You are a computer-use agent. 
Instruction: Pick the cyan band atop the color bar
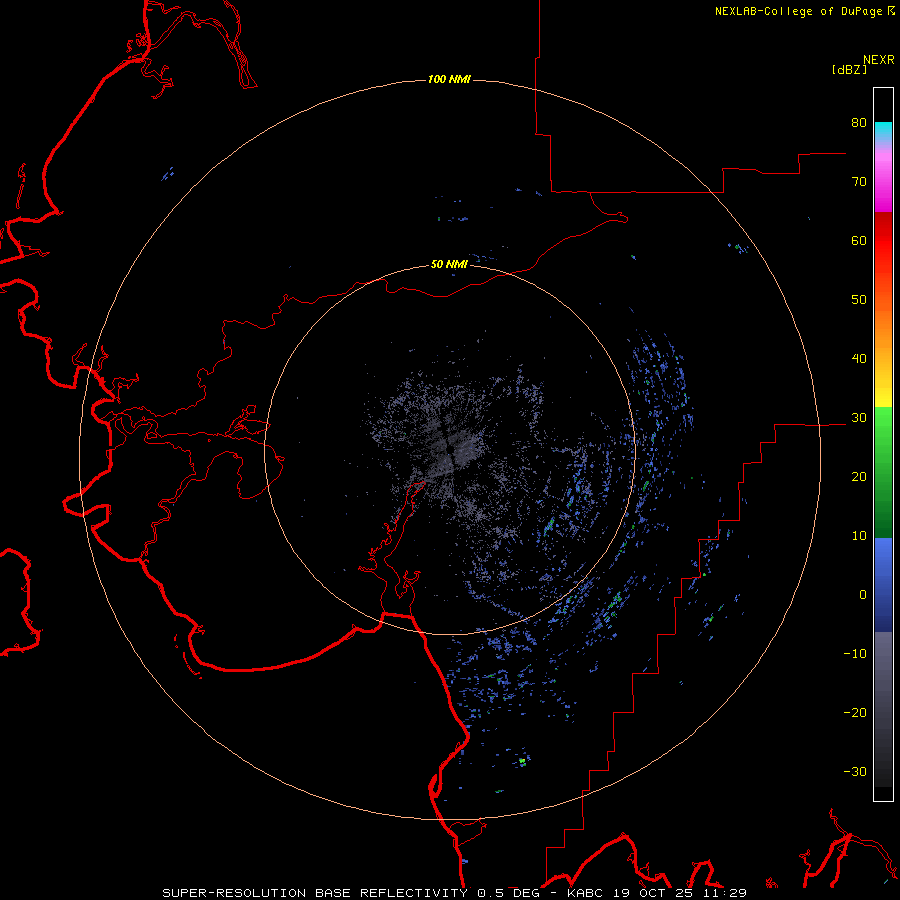point(883,131)
